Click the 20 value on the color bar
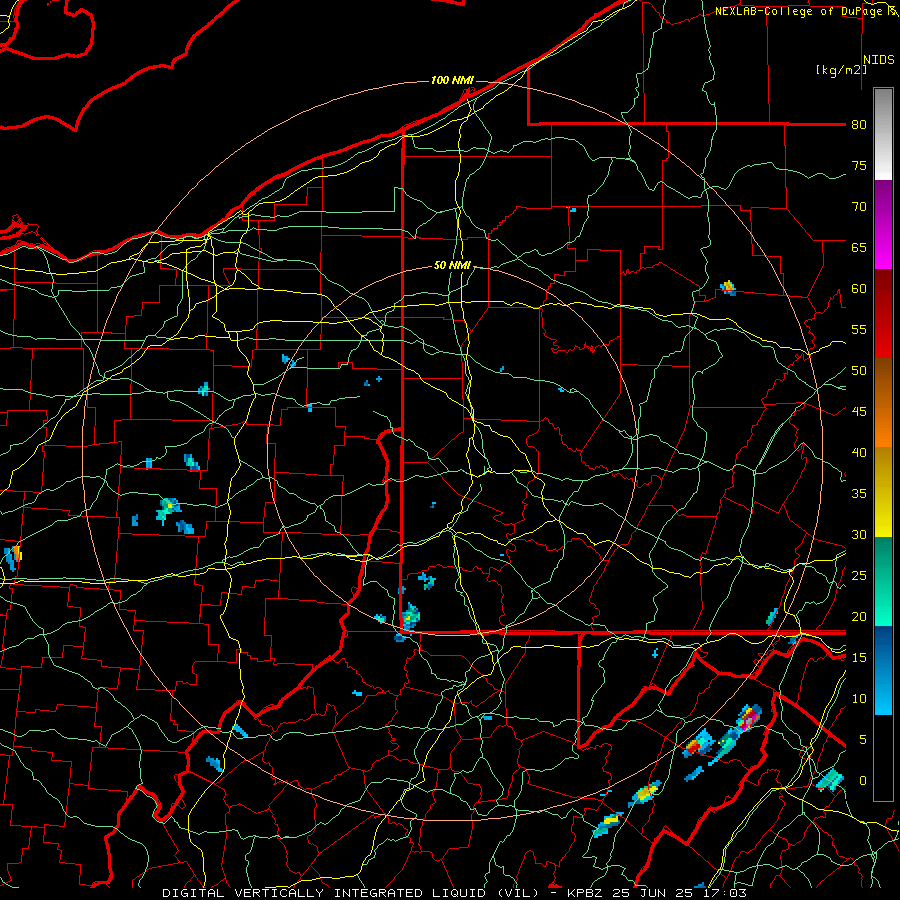Image resolution: width=900 pixels, height=900 pixels. point(859,616)
